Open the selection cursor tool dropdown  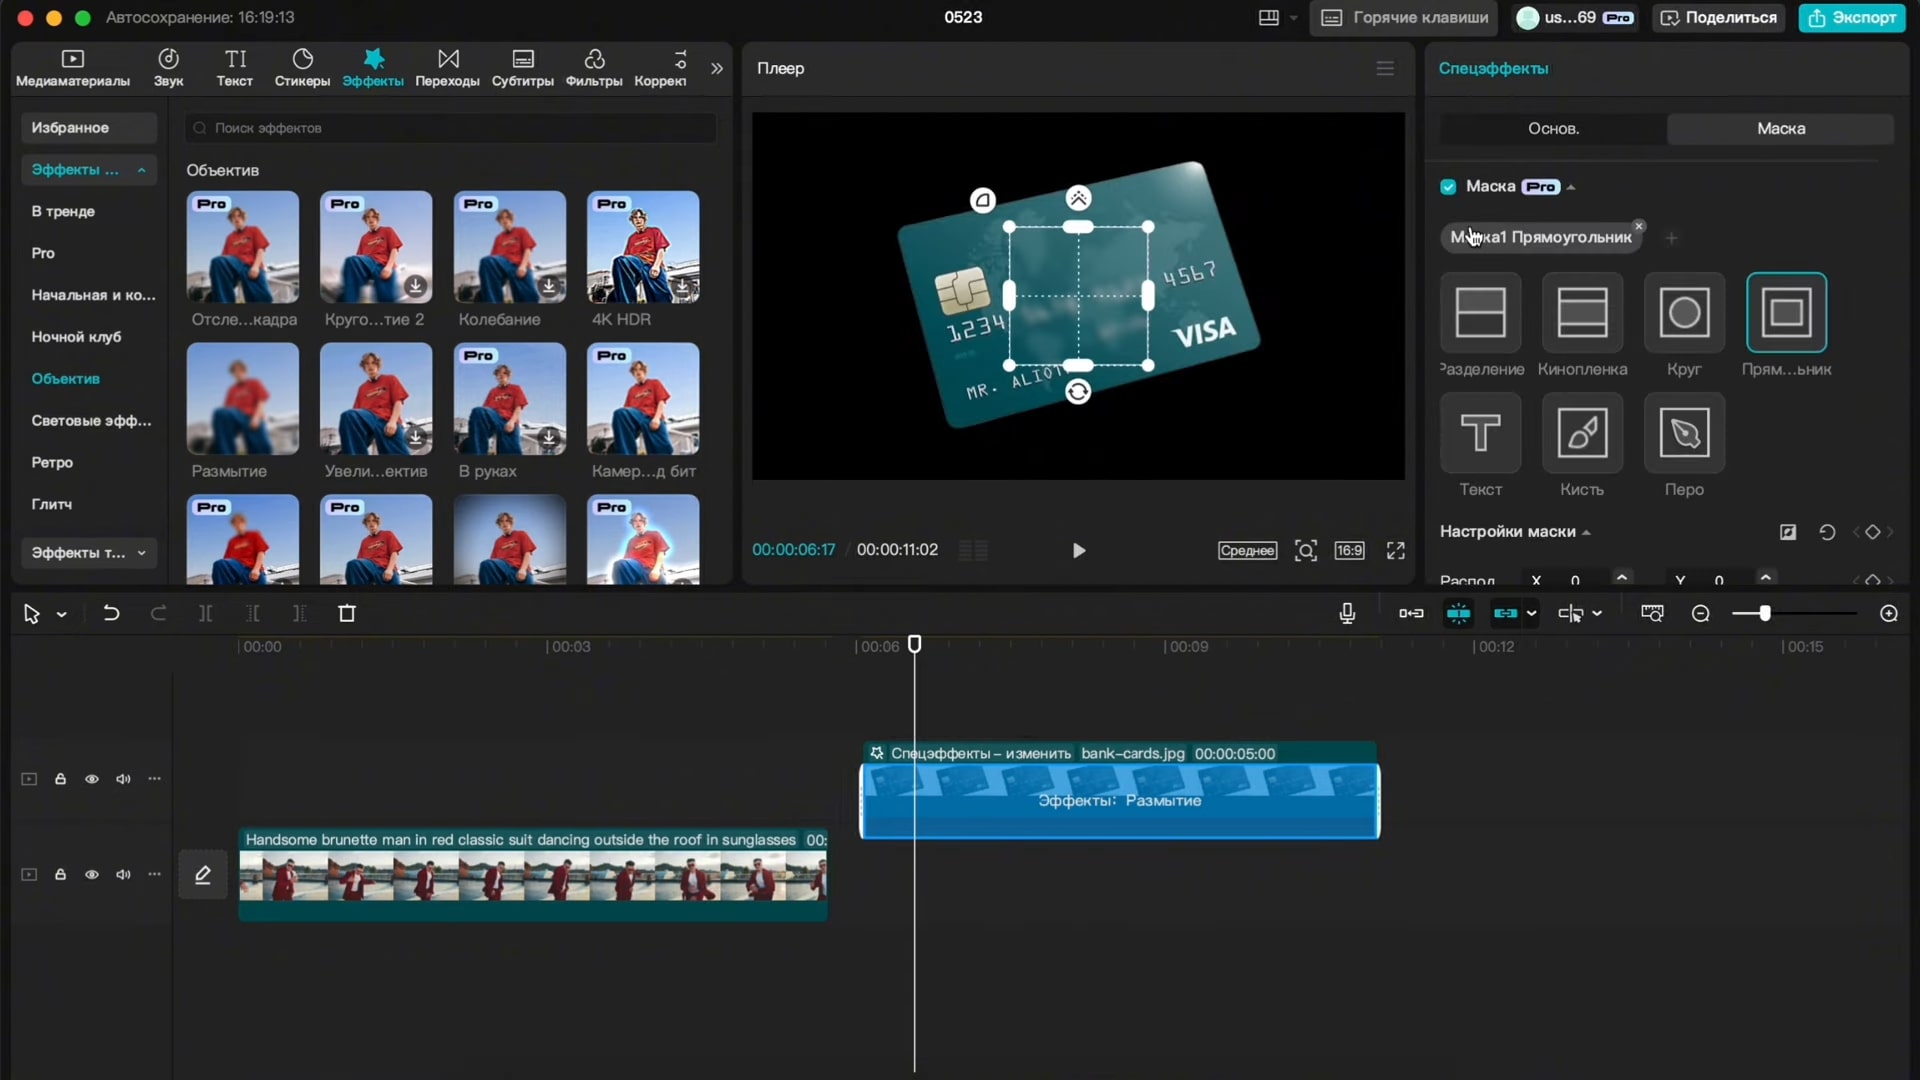(x=61, y=614)
